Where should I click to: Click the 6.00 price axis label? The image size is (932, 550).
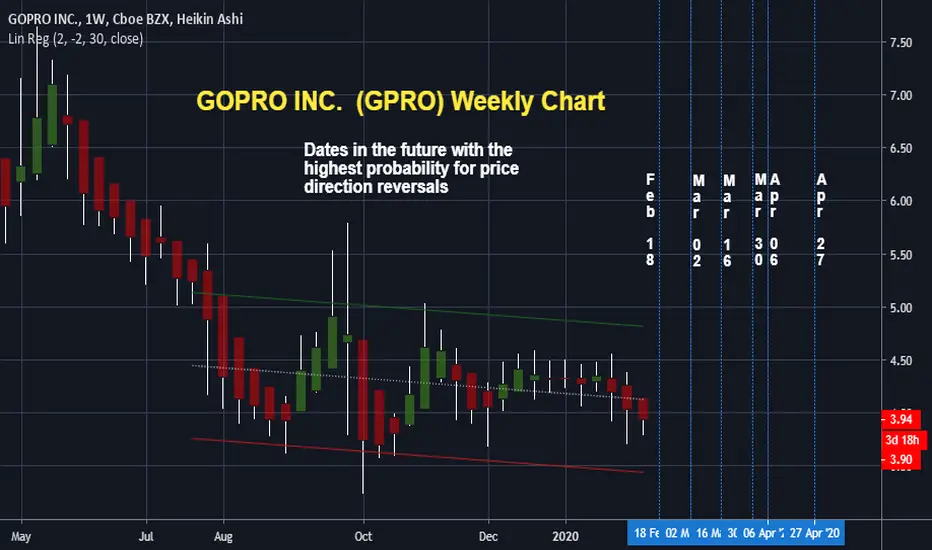900,201
